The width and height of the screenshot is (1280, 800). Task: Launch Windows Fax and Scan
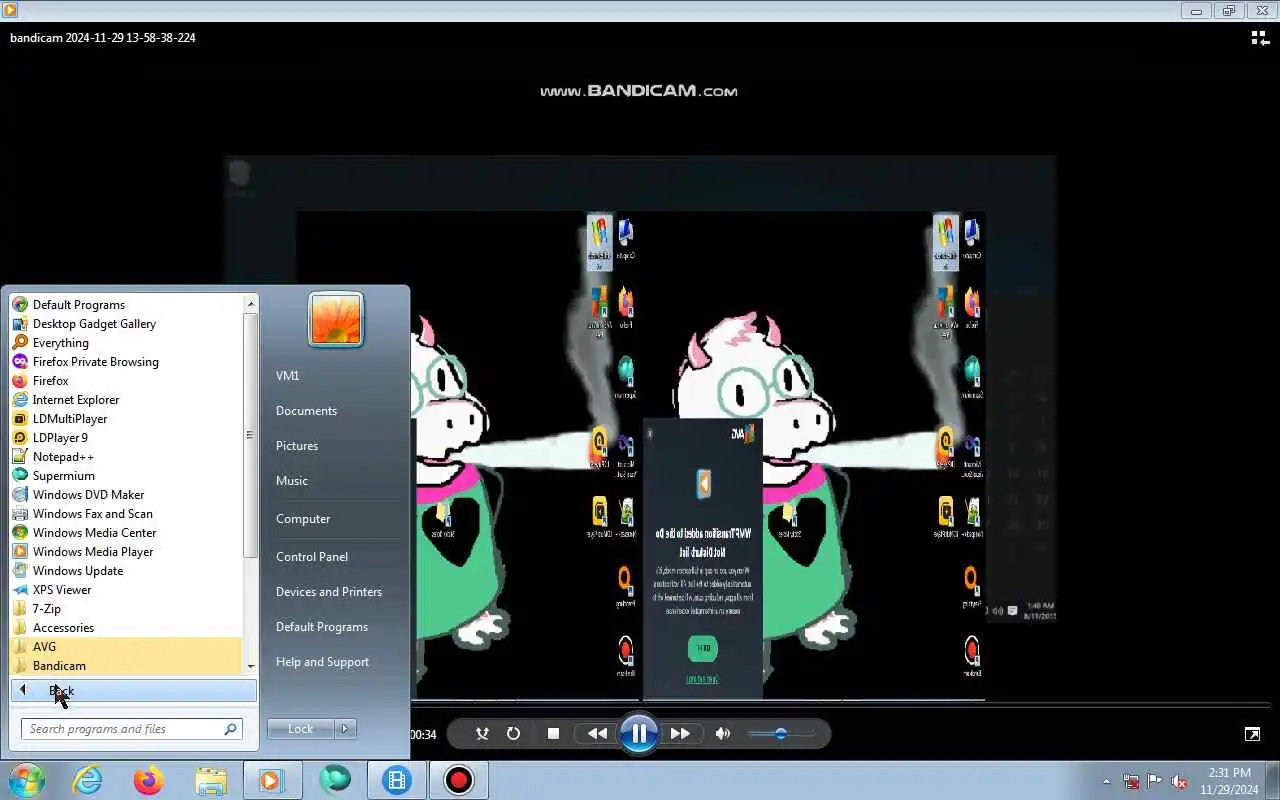click(92, 514)
